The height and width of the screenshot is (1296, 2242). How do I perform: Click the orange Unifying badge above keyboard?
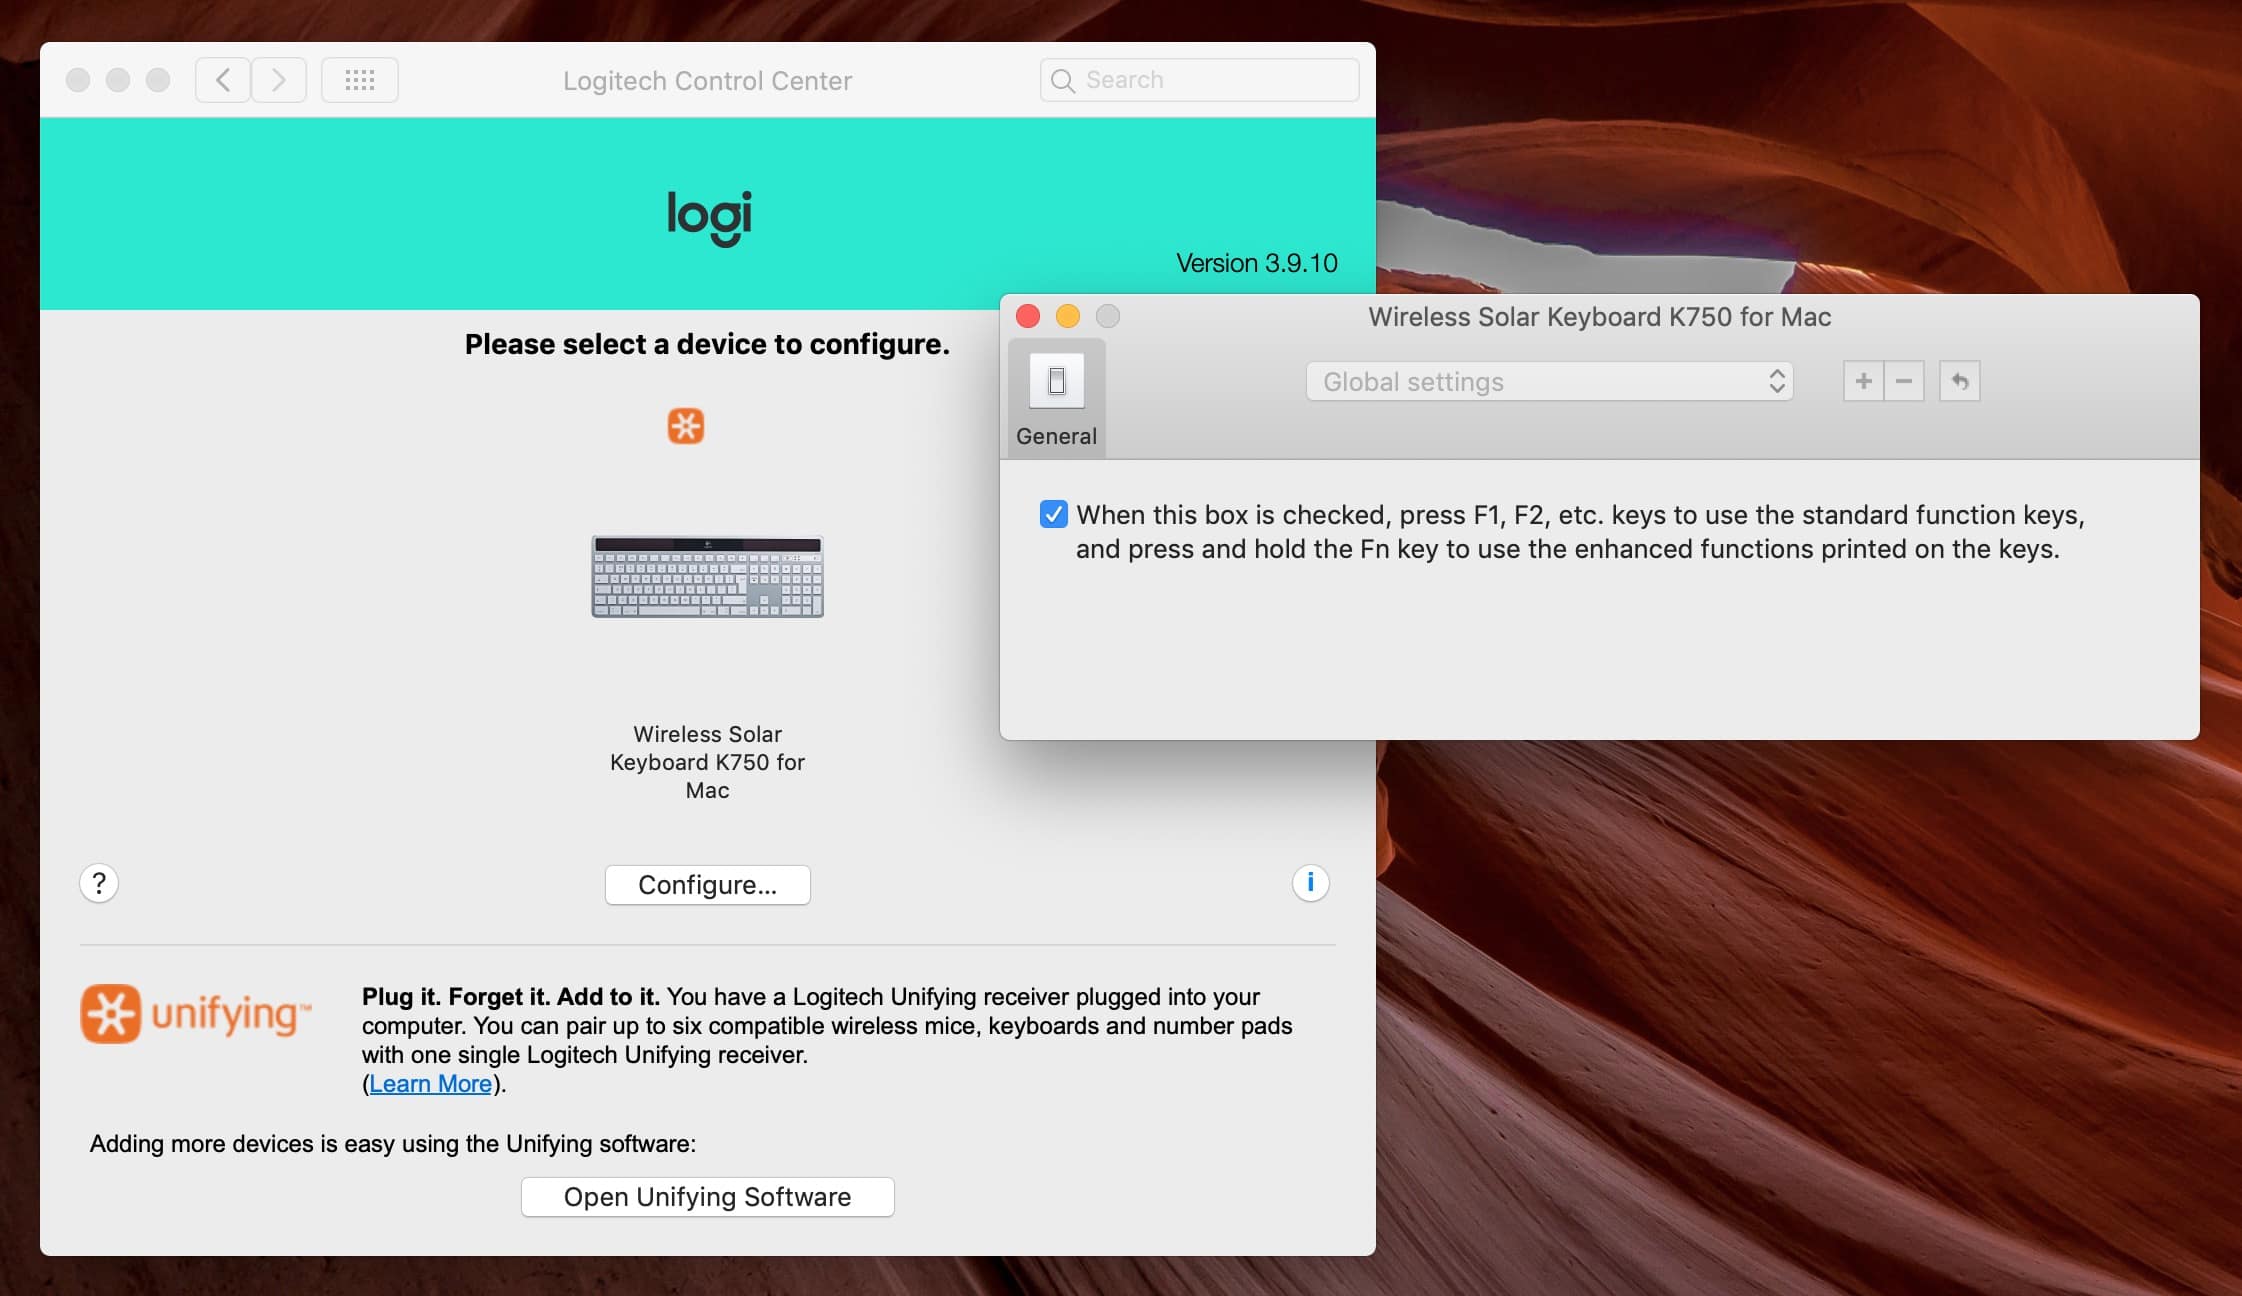686,426
